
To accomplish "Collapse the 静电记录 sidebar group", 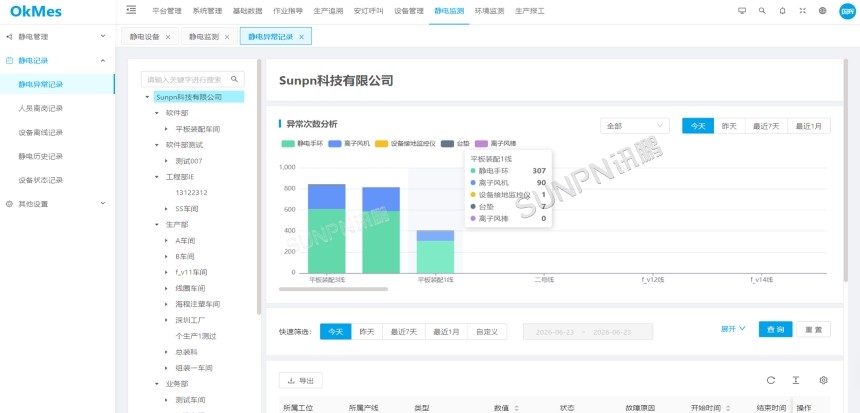I will tap(58, 60).
